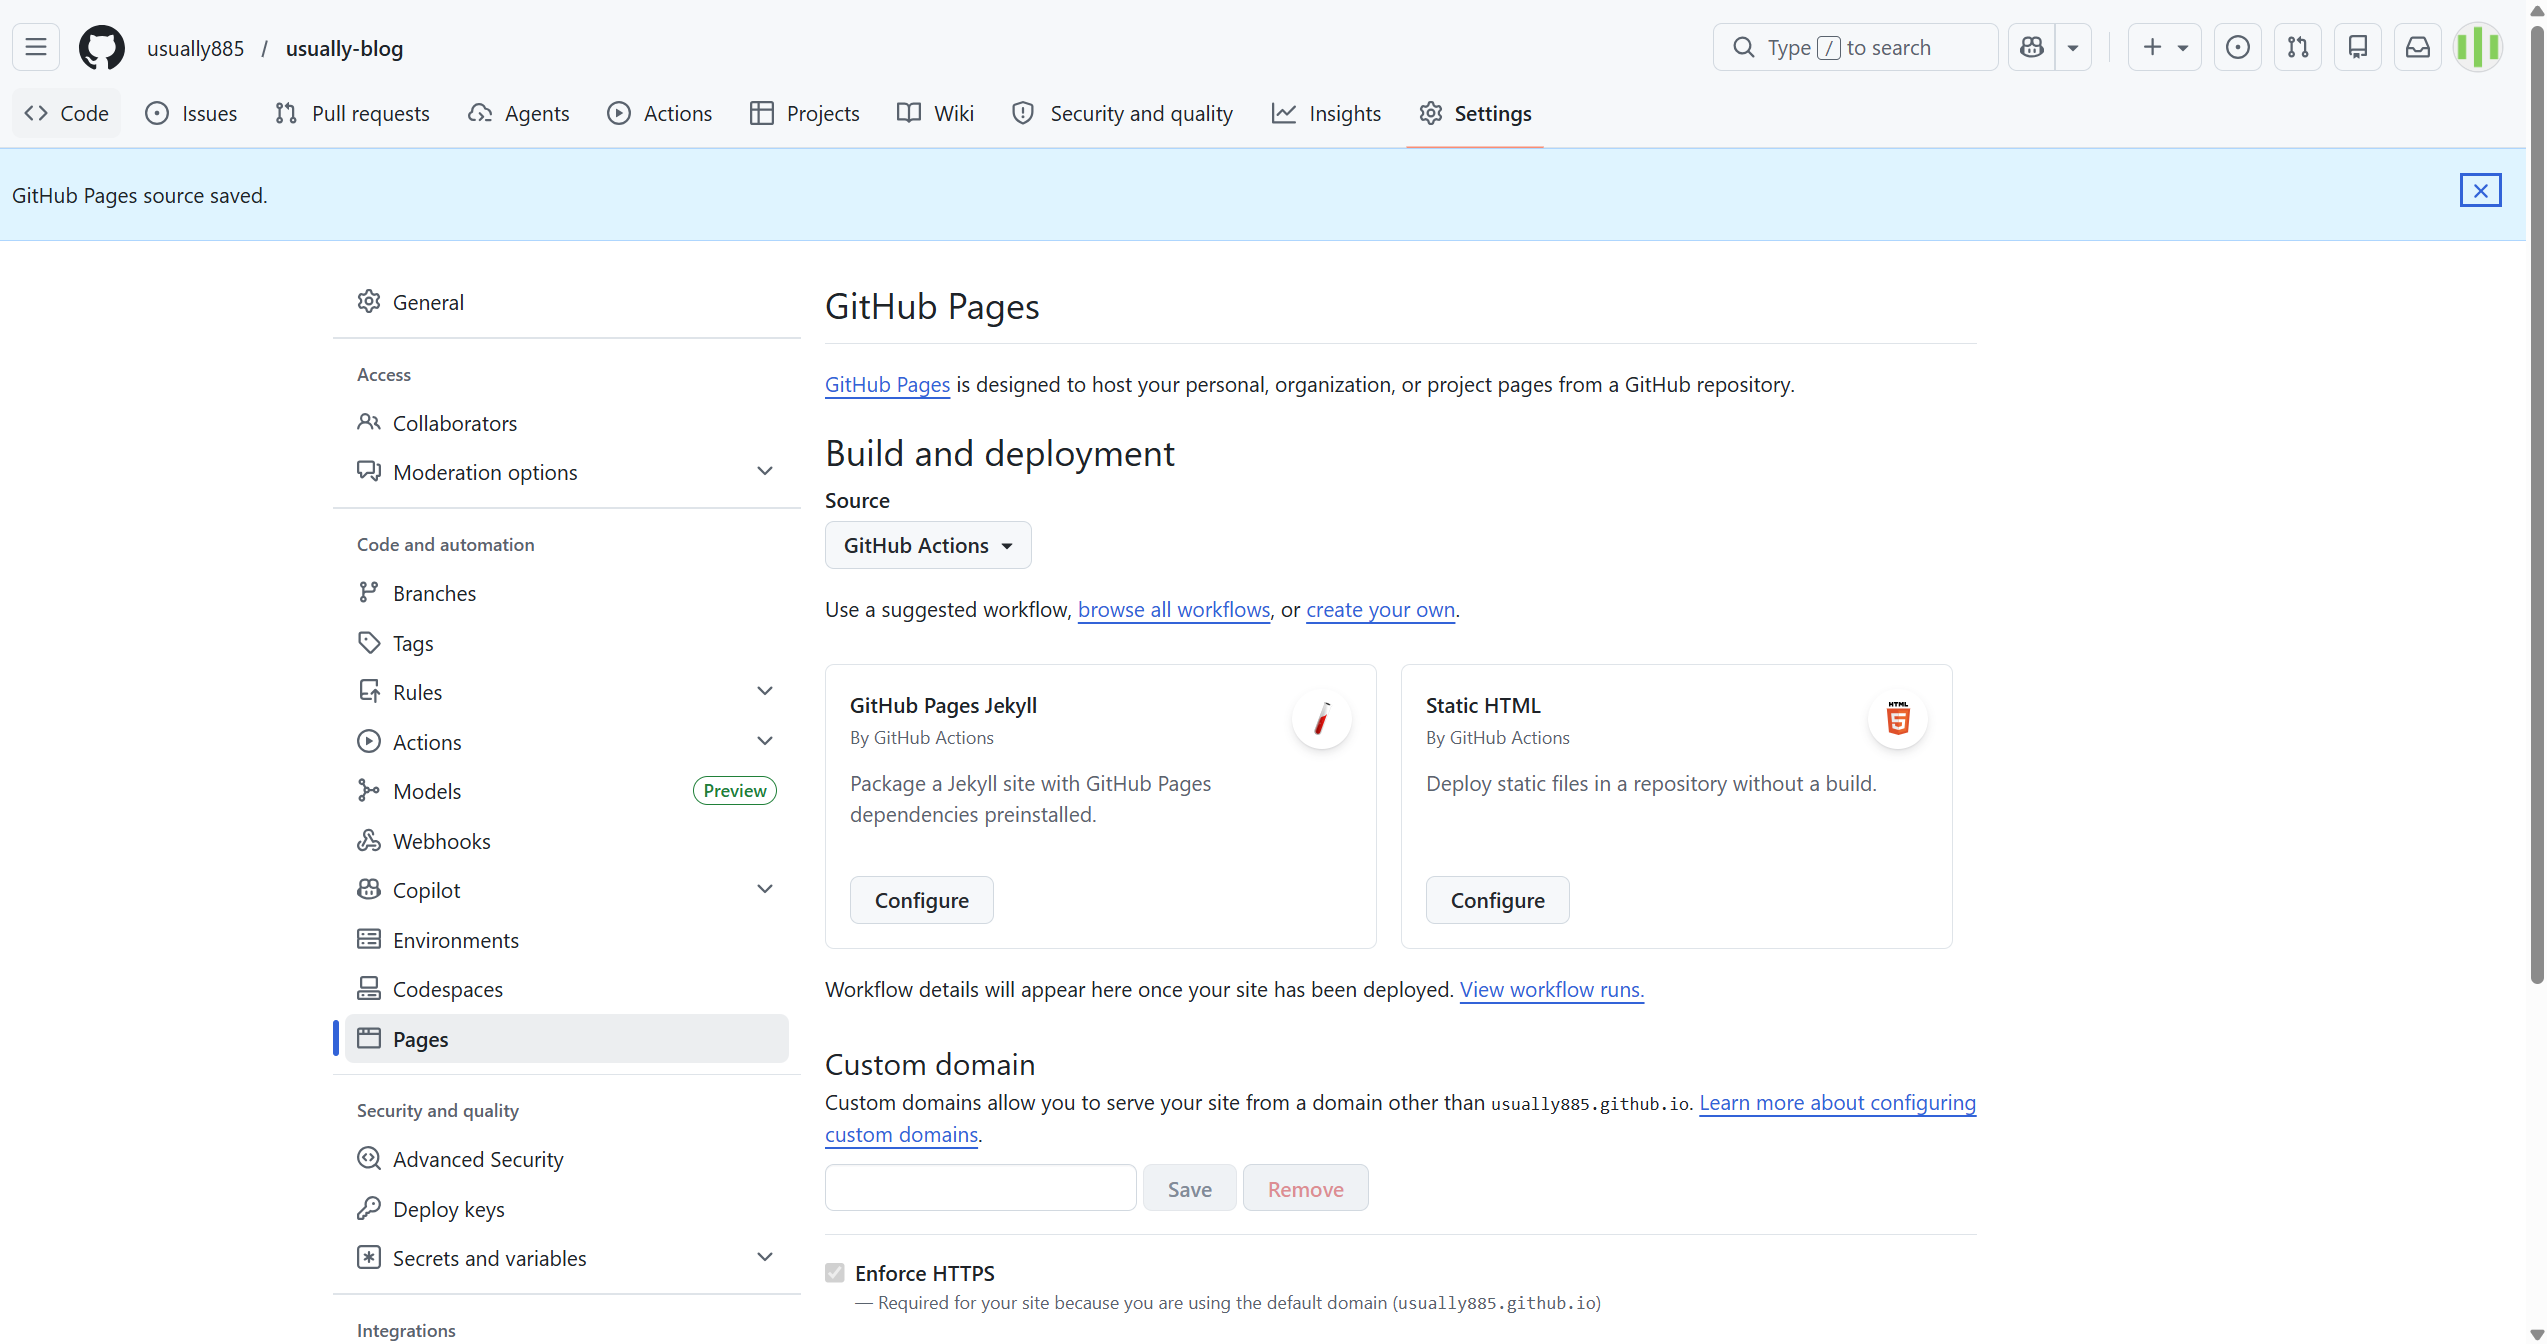Open the issues icon in header
Screen dimensions: 2547x1344
2238,47
